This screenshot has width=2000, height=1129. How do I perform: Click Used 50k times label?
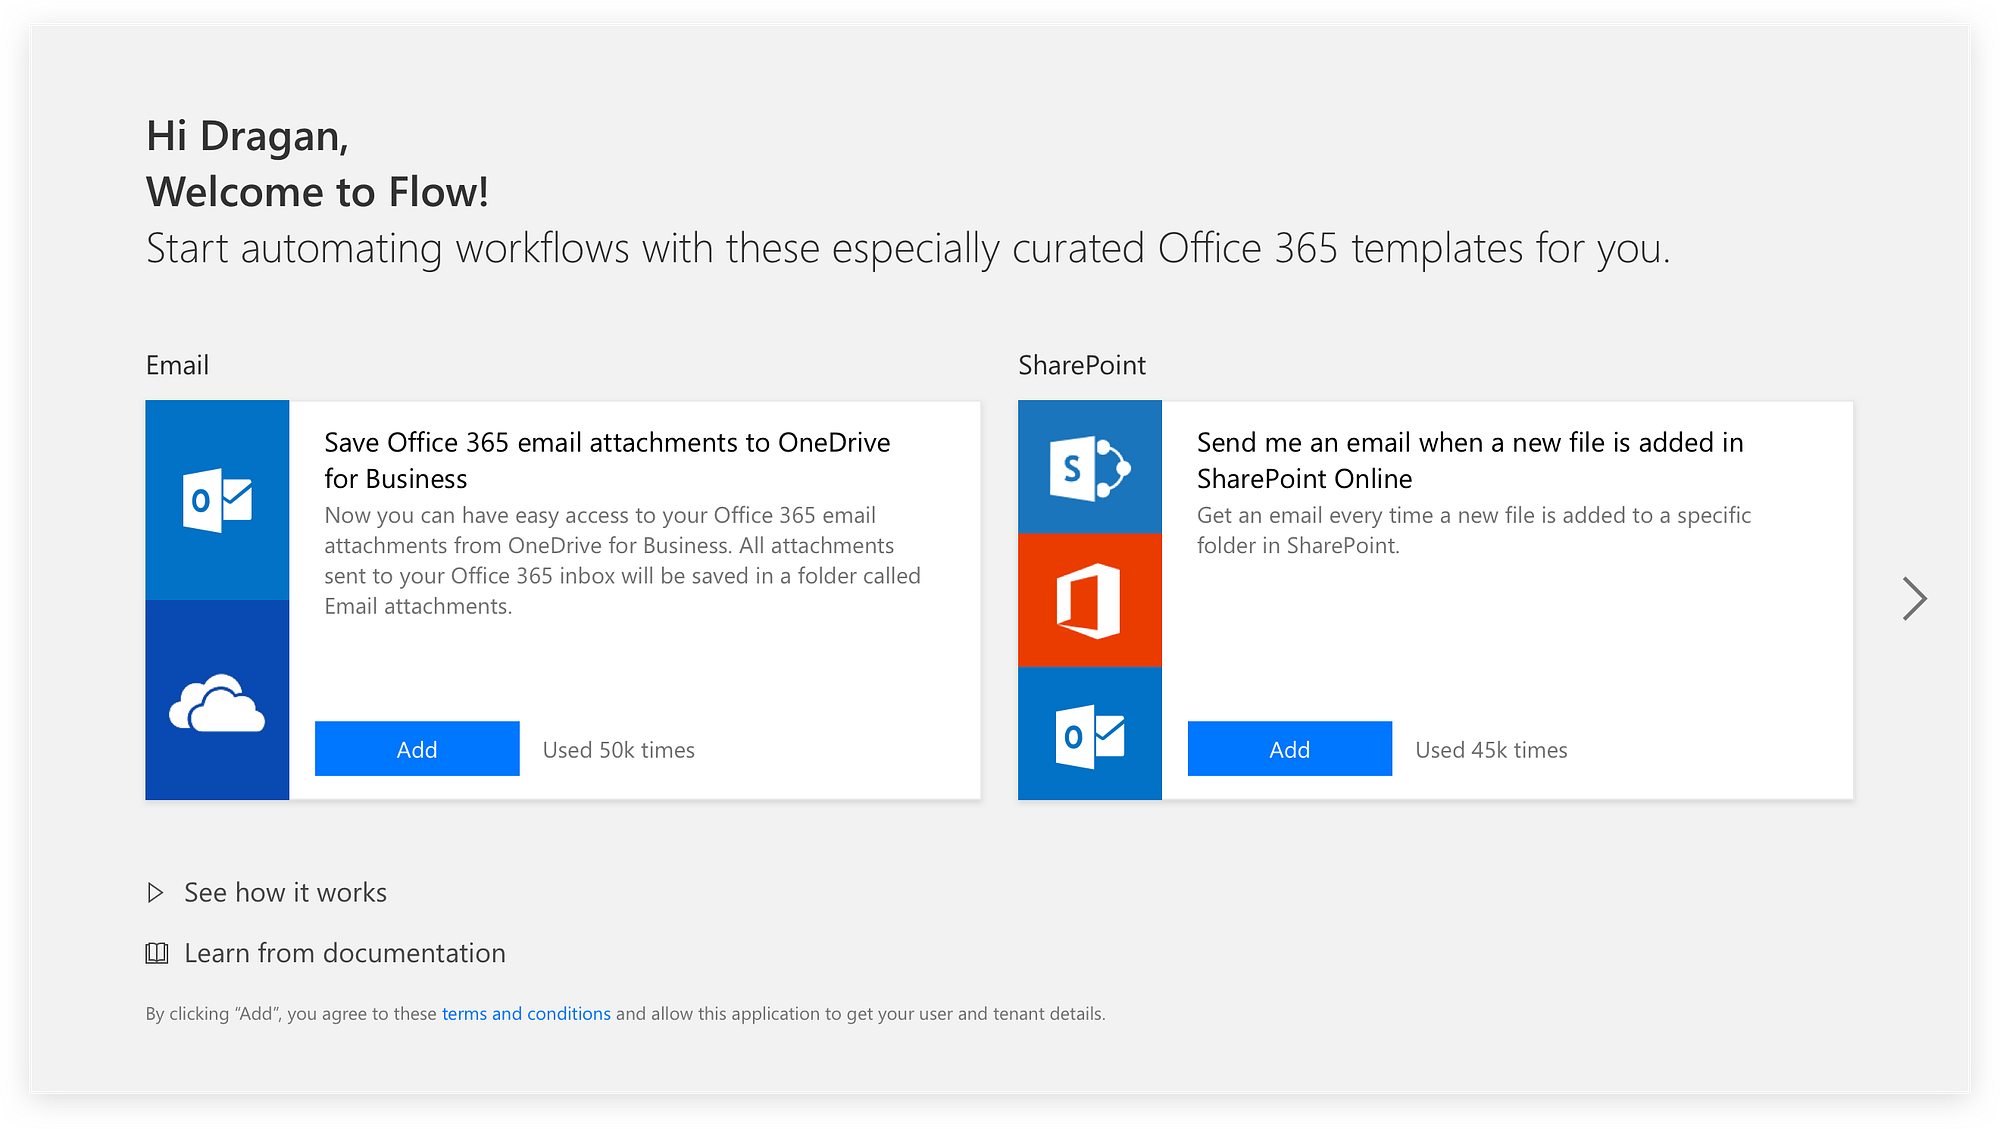click(x=618, y=750)
